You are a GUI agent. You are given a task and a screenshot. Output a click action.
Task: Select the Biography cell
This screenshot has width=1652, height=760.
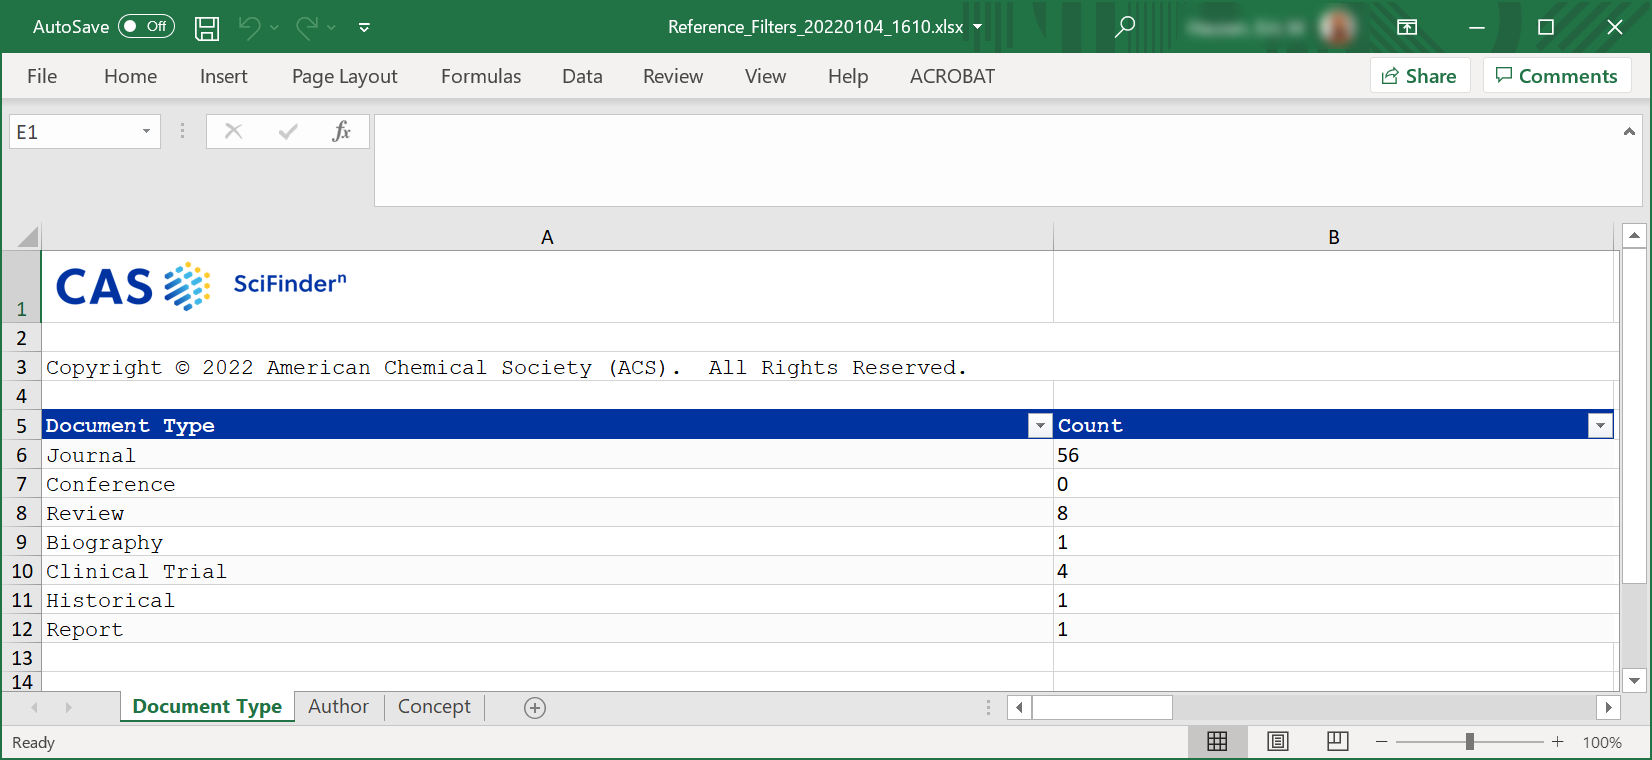click(x=547, y=542)
